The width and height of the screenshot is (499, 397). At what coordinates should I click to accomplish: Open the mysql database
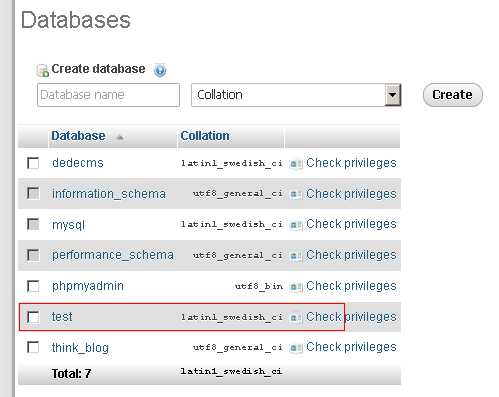[68, 225]
